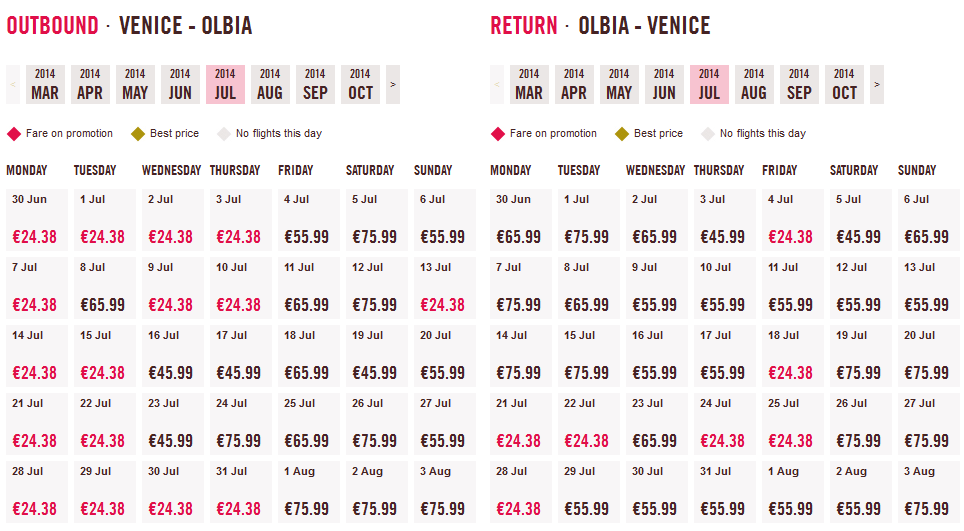Click return No flights this day diamond

pos(708,134)
